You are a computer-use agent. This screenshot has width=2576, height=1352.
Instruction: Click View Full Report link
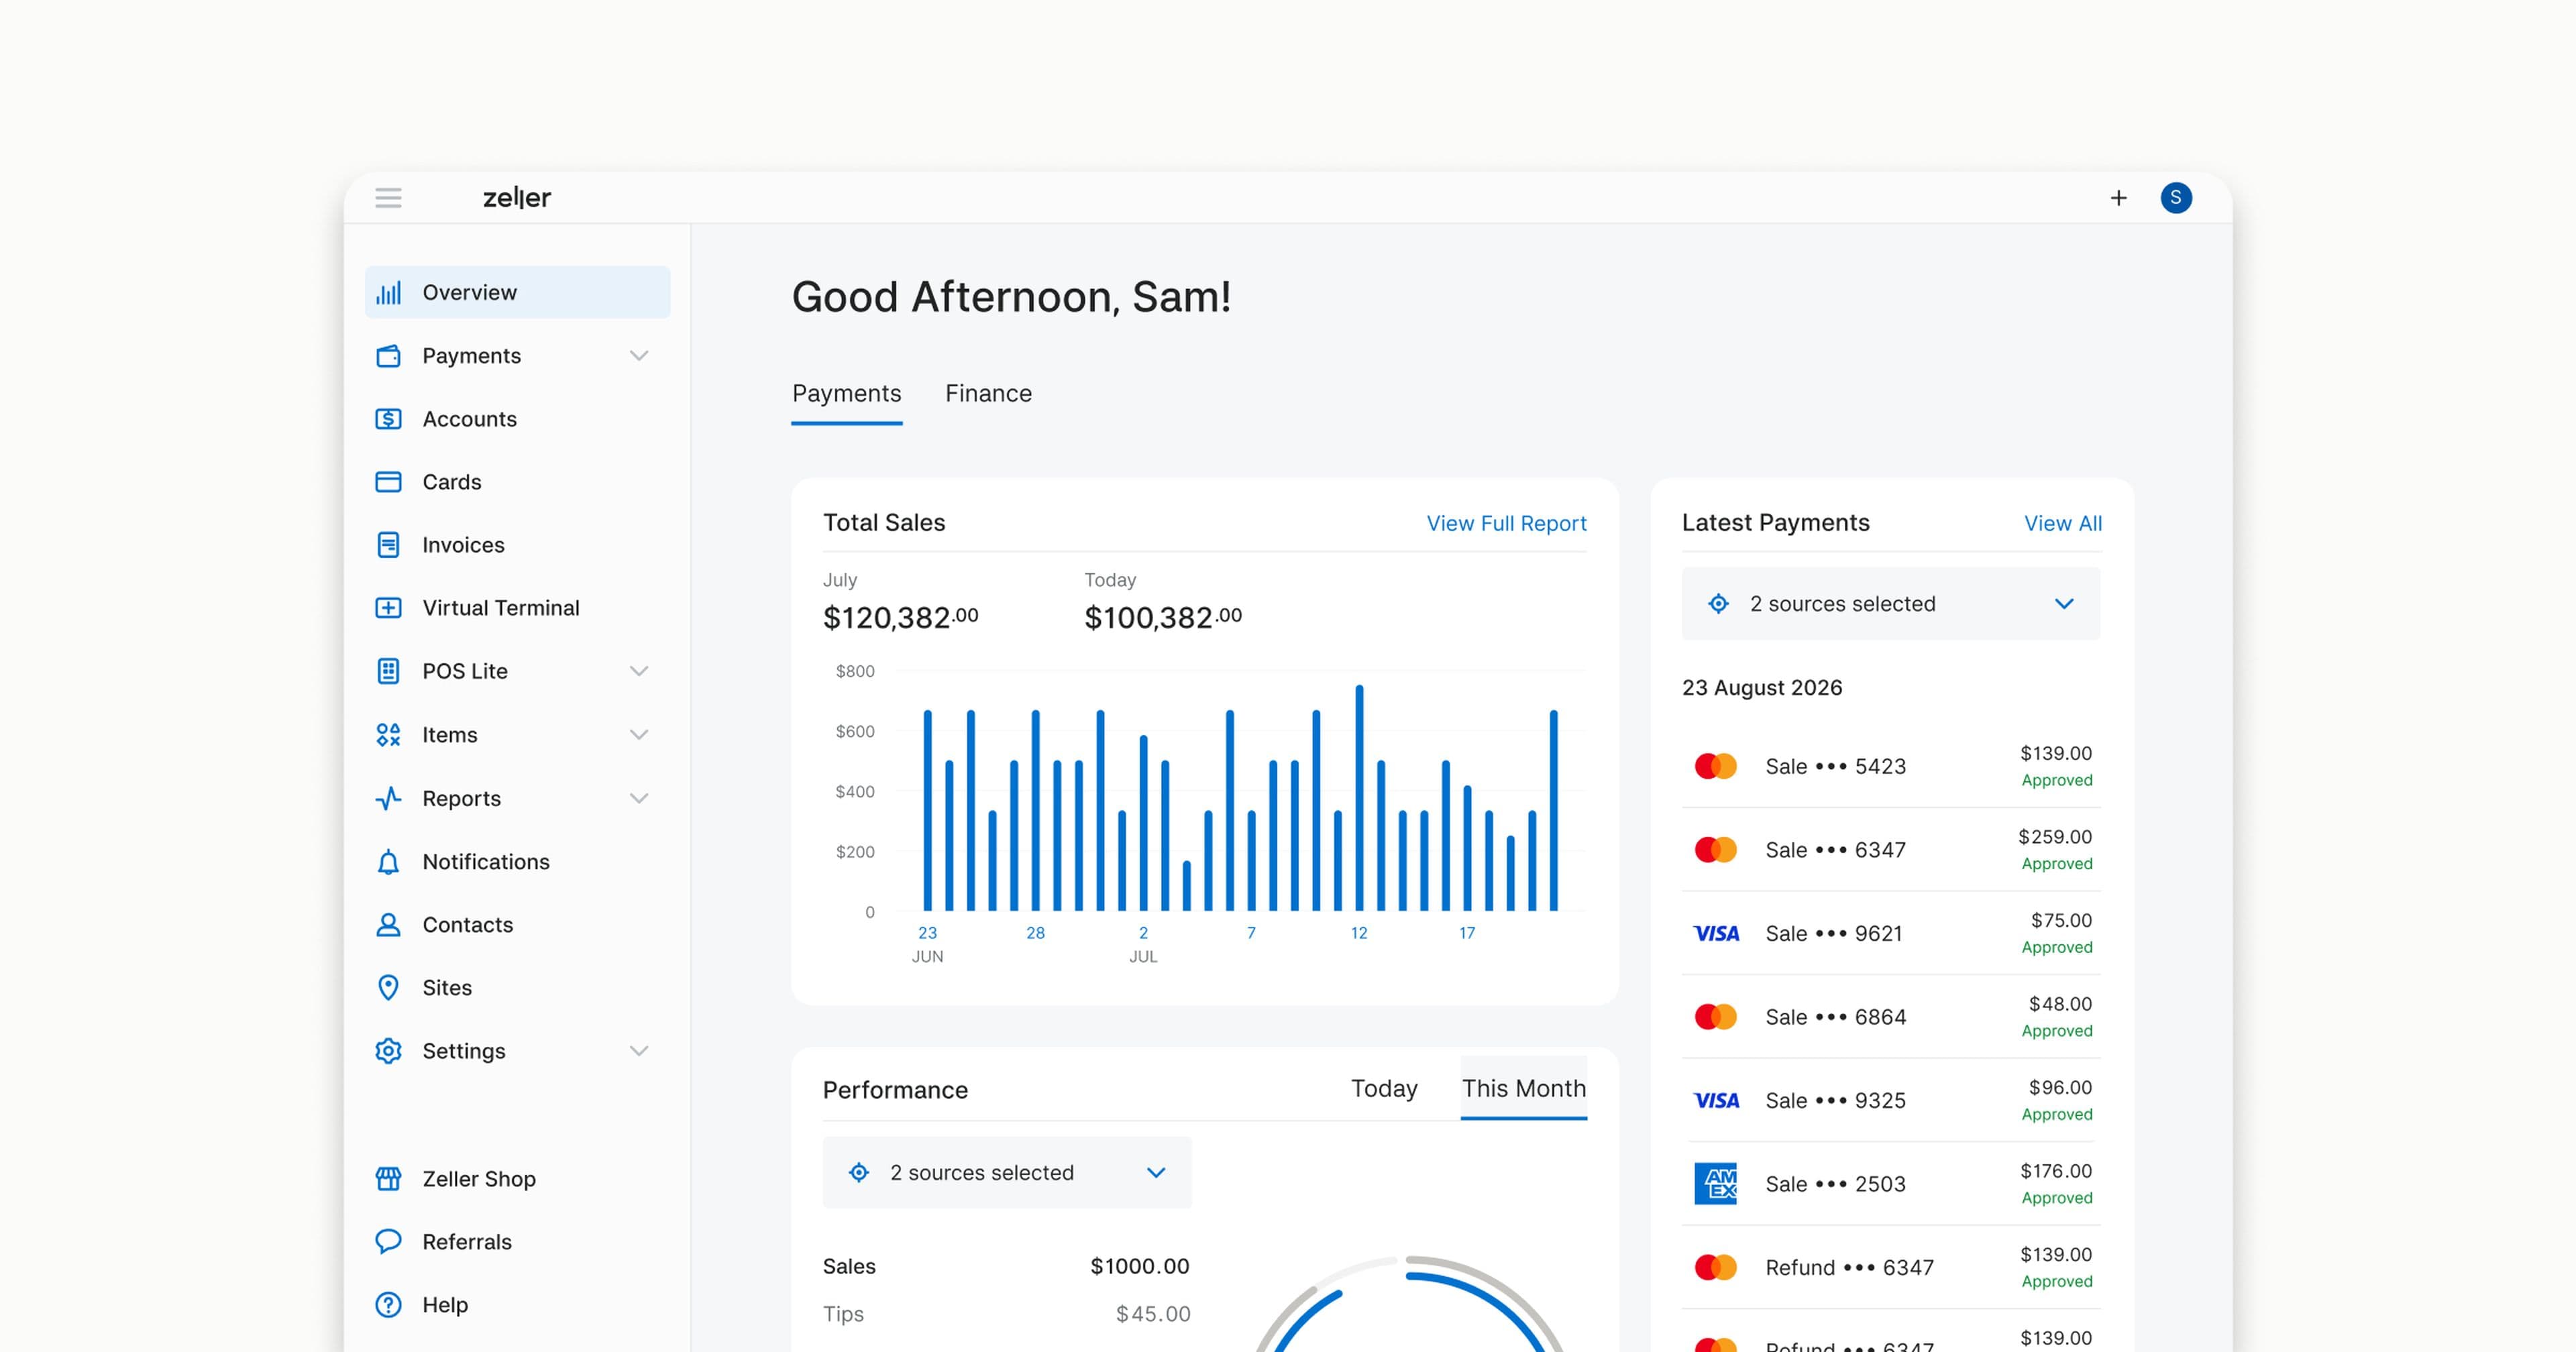[1506, 523]
